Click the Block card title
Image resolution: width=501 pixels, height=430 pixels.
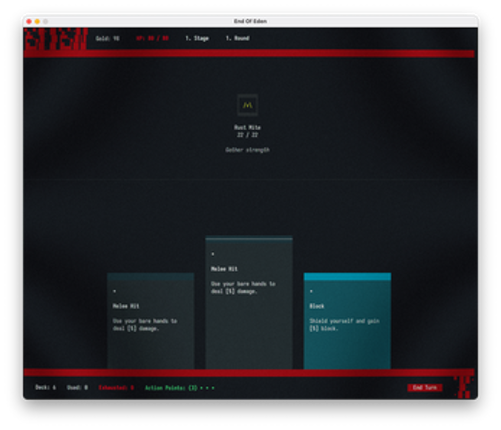(317, 306)
